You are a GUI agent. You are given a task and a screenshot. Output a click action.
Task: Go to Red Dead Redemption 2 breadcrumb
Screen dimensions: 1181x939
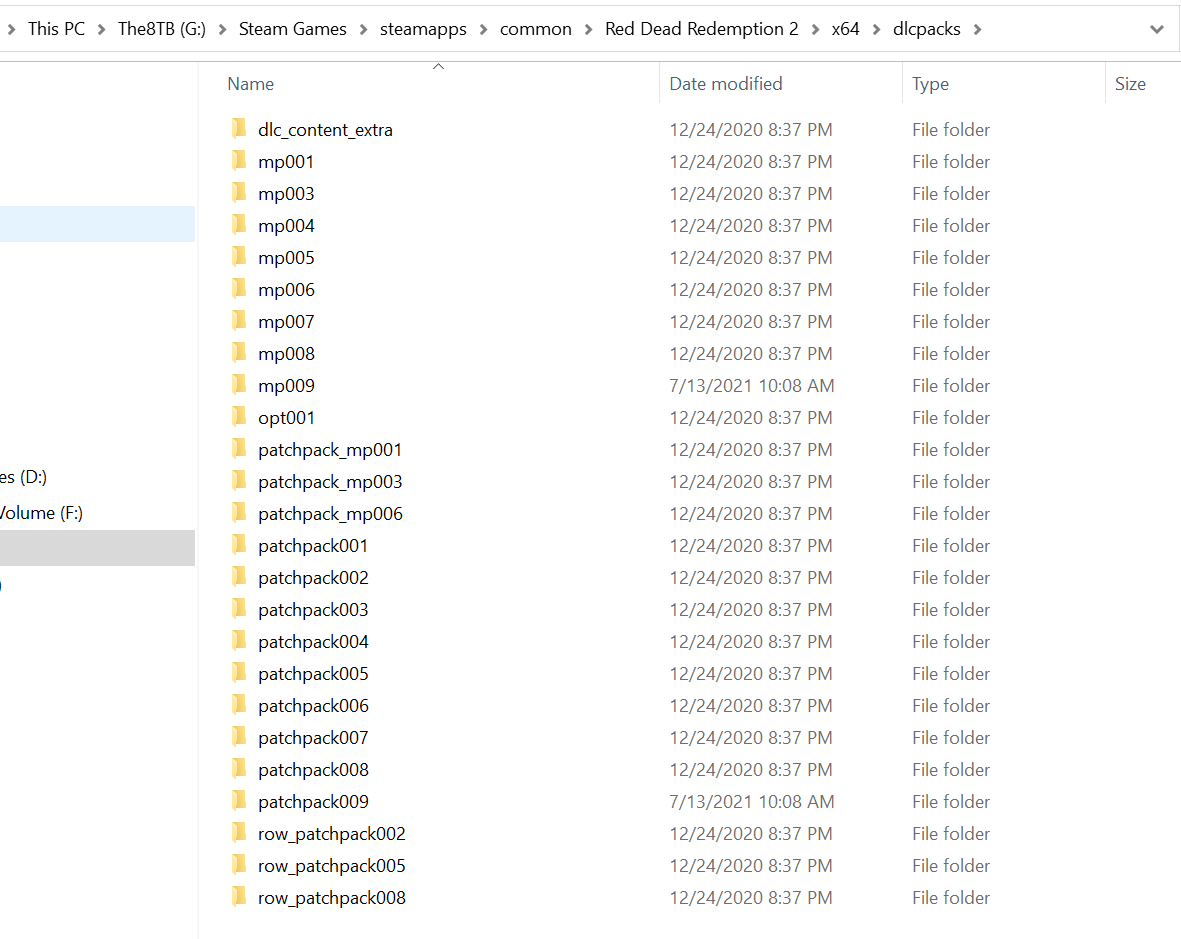tap(701, 29)
